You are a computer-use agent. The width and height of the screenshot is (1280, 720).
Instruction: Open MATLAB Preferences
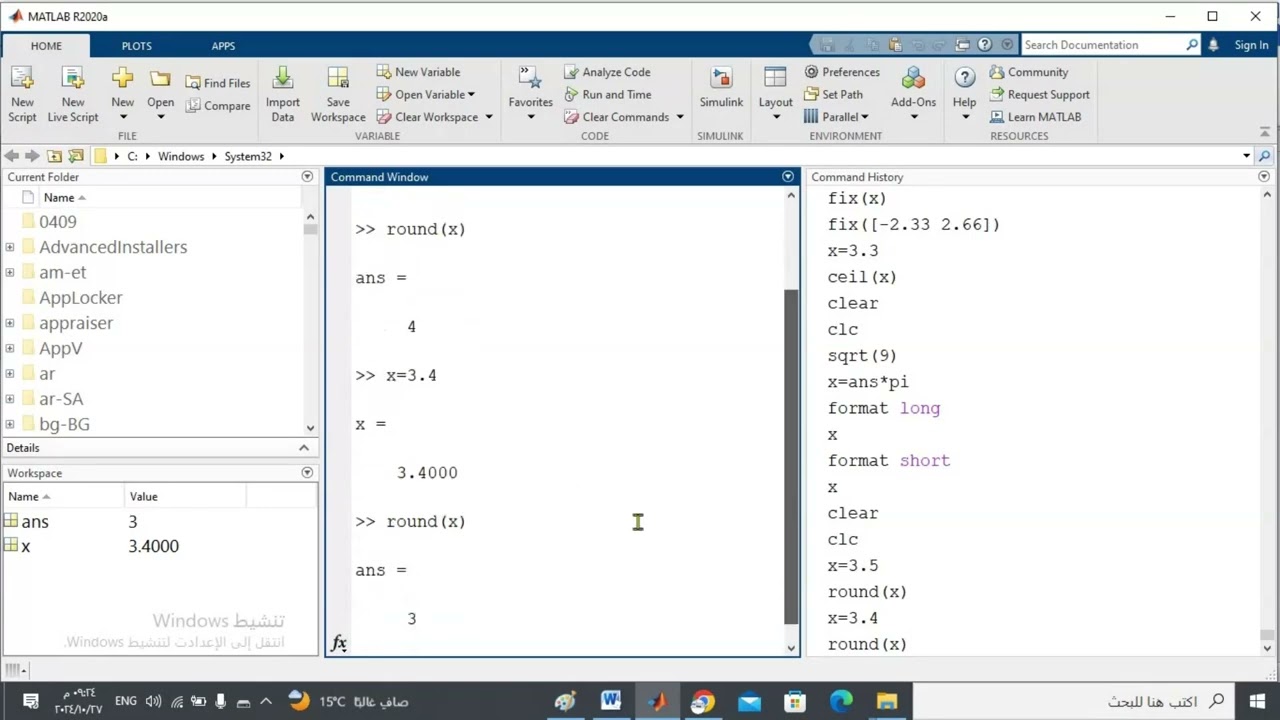842,72
